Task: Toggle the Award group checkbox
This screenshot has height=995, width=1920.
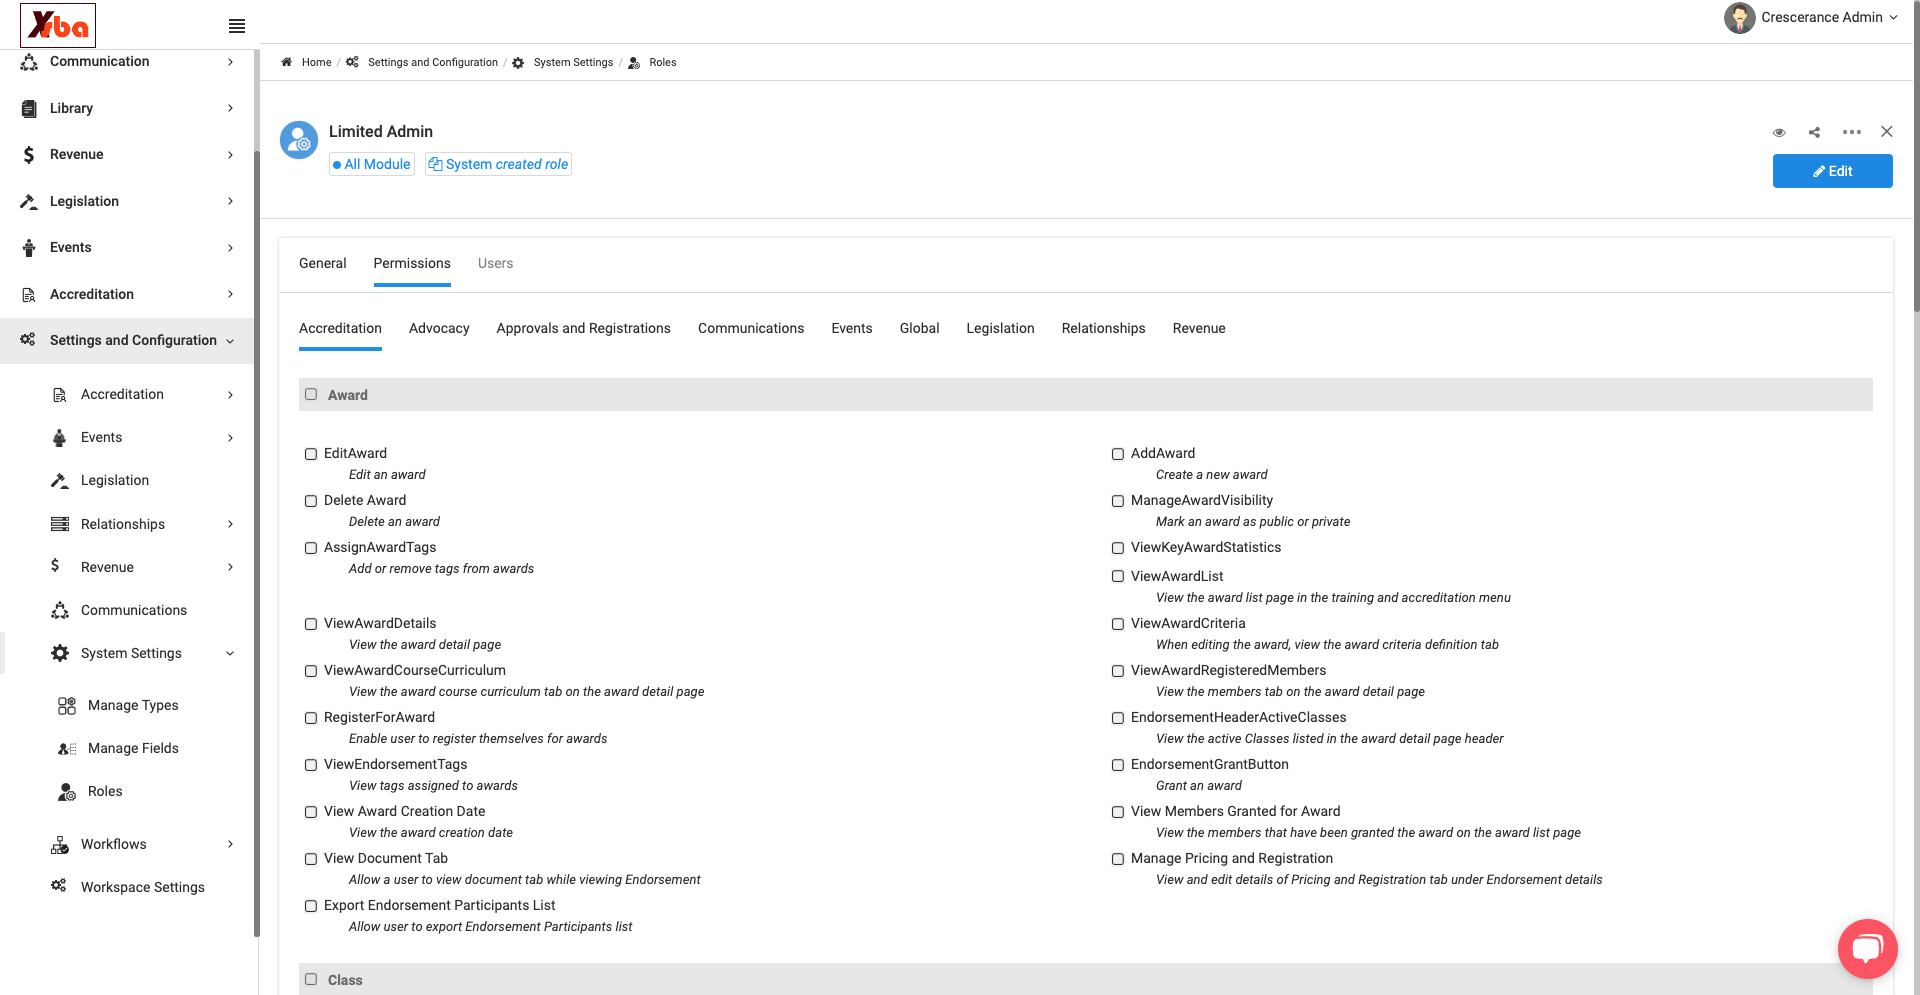Action: pyautogui.click(x=311, y=394)
